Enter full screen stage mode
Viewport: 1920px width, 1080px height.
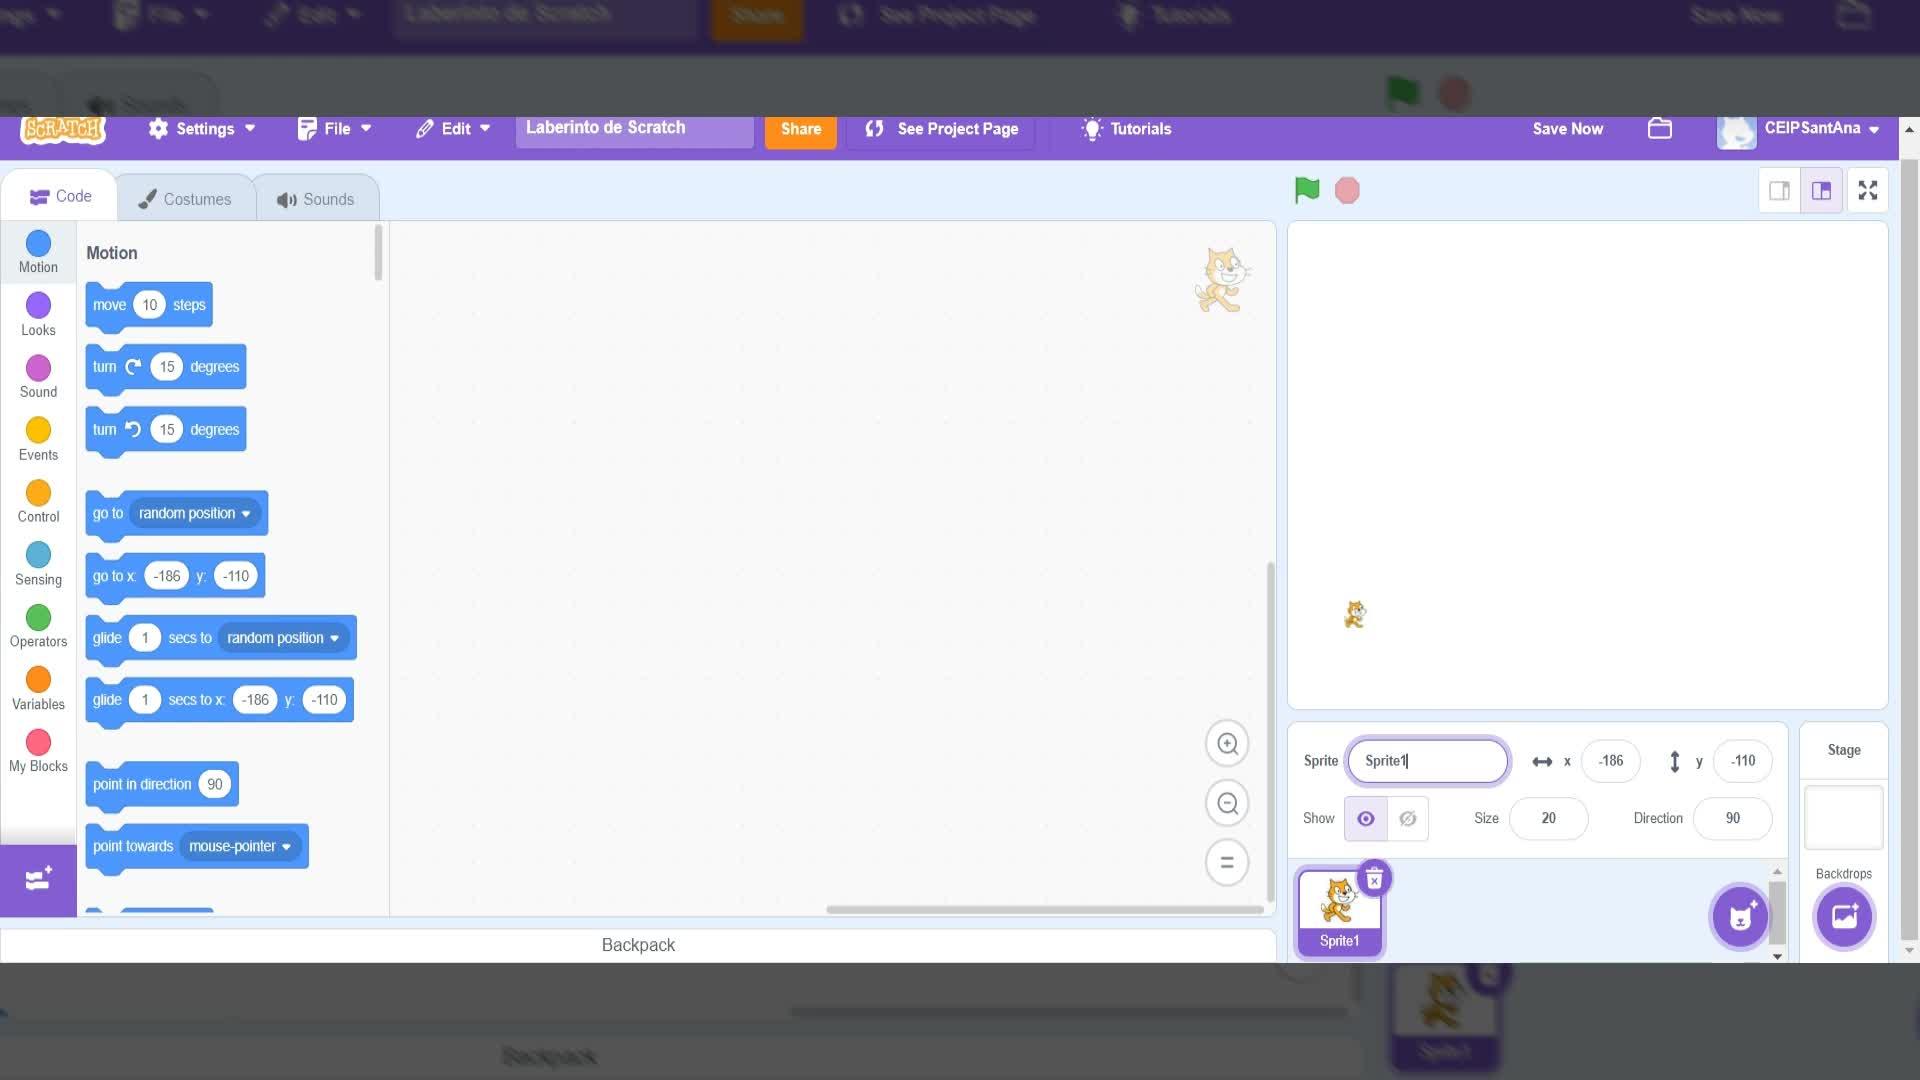click(x=1867, y=190)
